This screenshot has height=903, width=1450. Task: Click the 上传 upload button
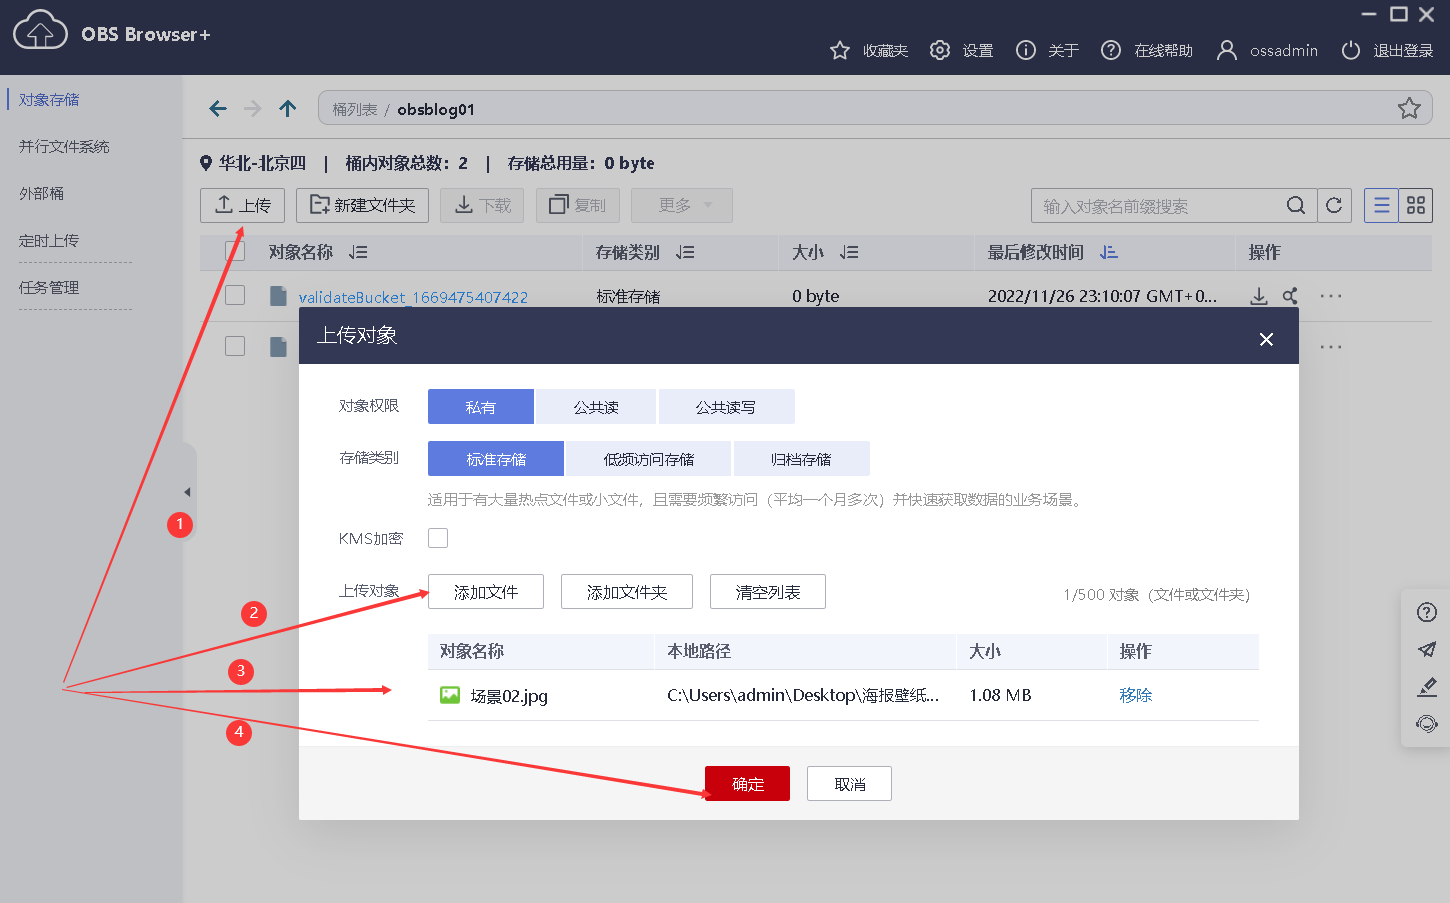[243, 206]
